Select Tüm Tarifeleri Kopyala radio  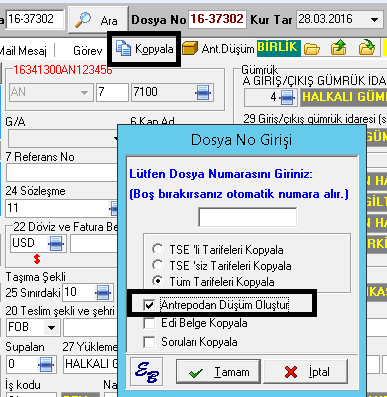coord(157,281)
